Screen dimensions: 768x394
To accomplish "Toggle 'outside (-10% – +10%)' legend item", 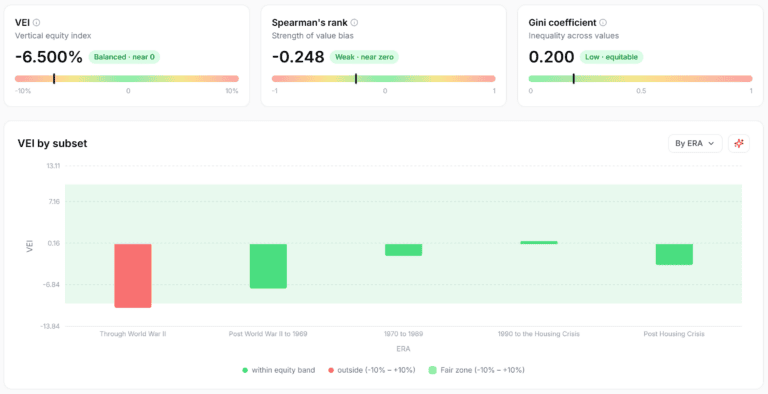I will [371, 370].
